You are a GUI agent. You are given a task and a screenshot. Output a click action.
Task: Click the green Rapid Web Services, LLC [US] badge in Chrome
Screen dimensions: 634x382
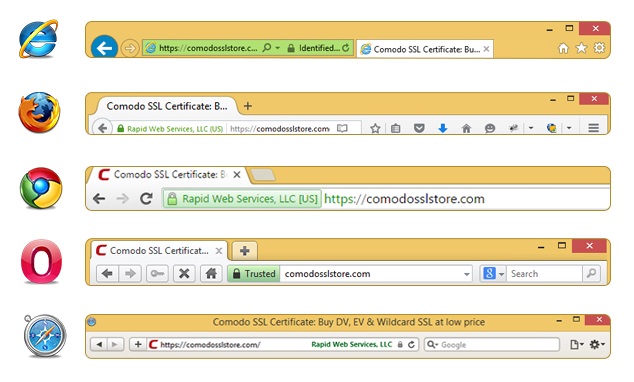coord(242,199)
